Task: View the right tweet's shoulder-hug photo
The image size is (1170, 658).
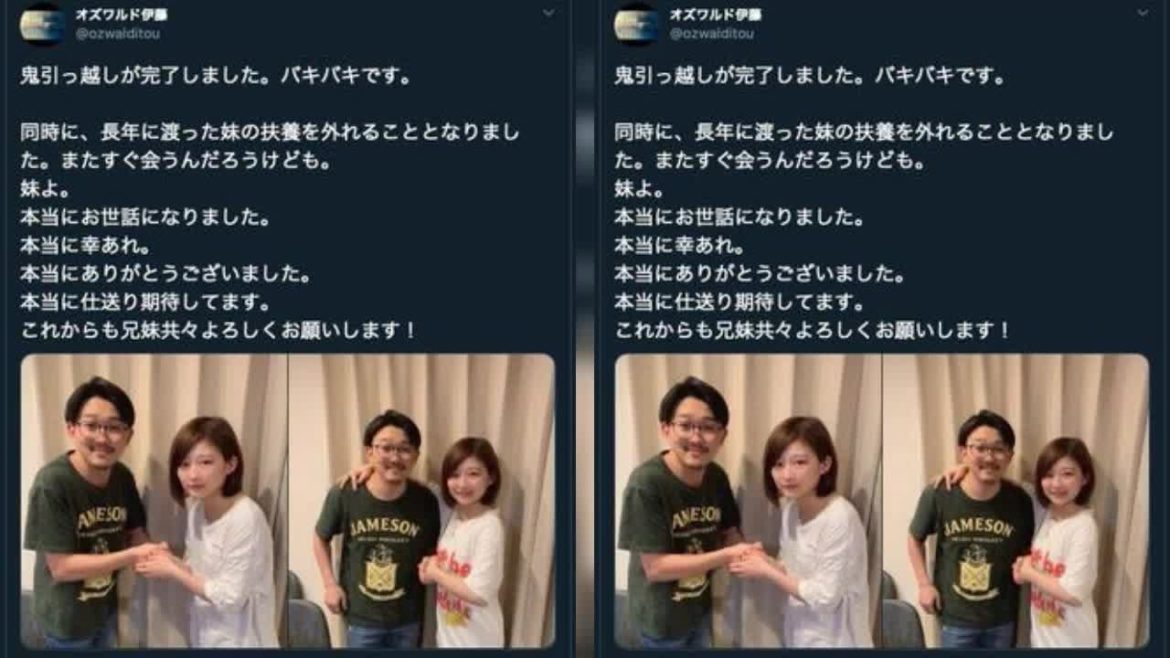Action: (x=1016, y=501)
